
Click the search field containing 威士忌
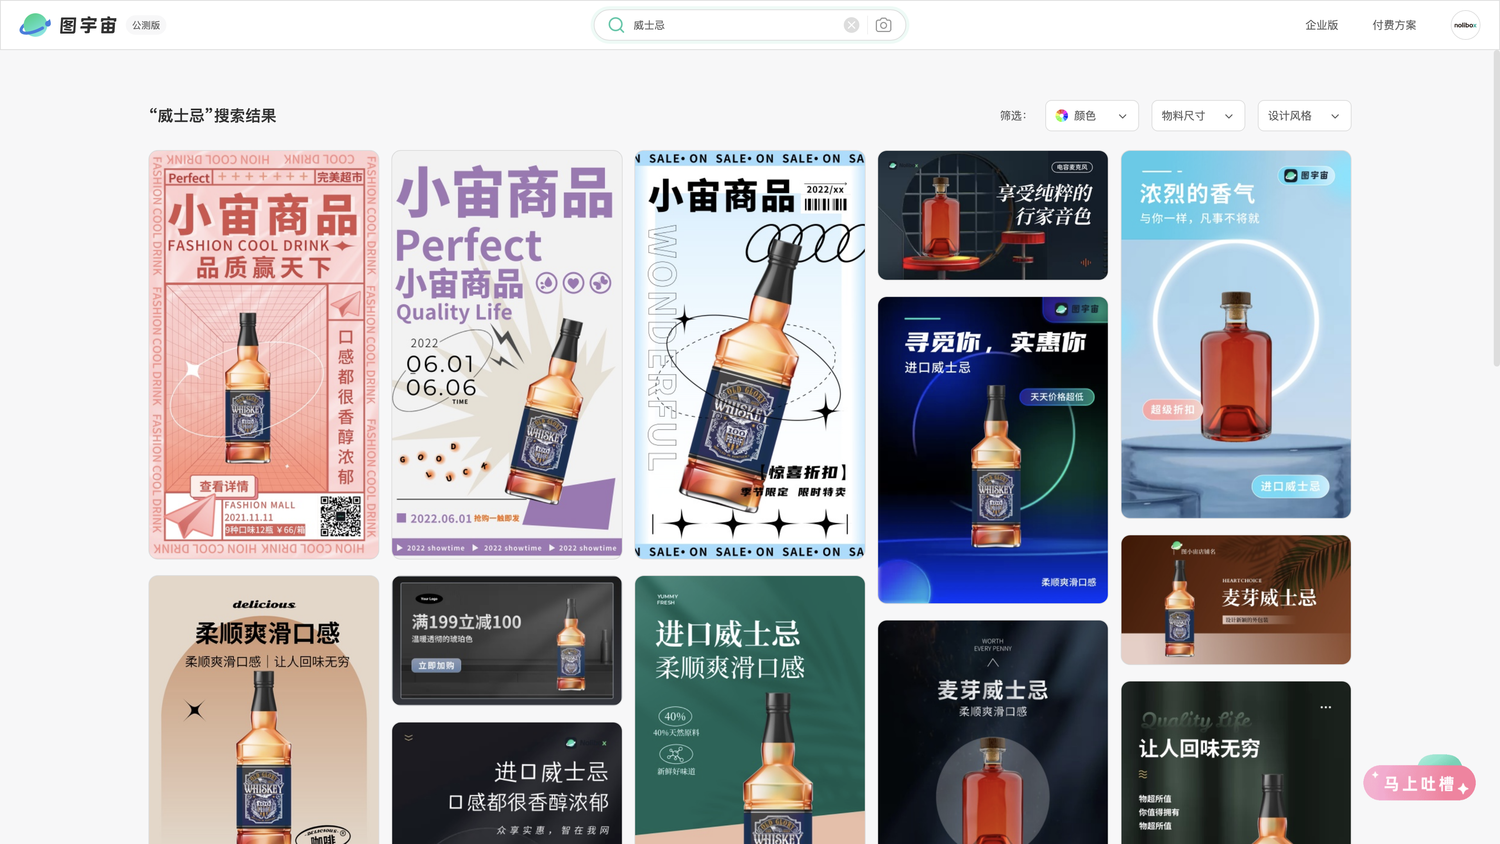tap(750, 25)
